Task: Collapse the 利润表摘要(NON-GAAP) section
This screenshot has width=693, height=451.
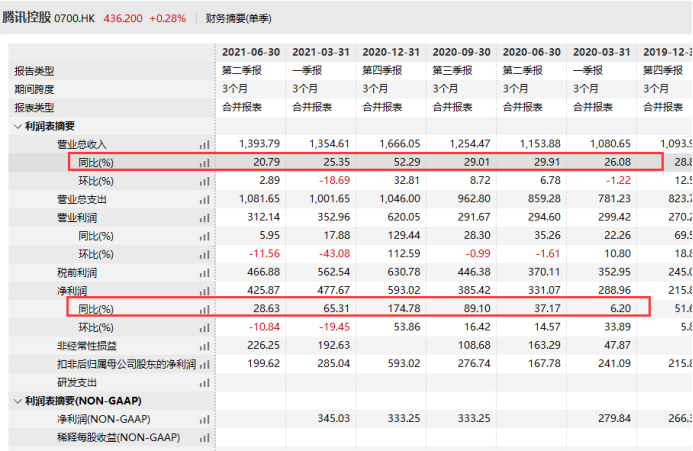Action: tap(17, 400)
